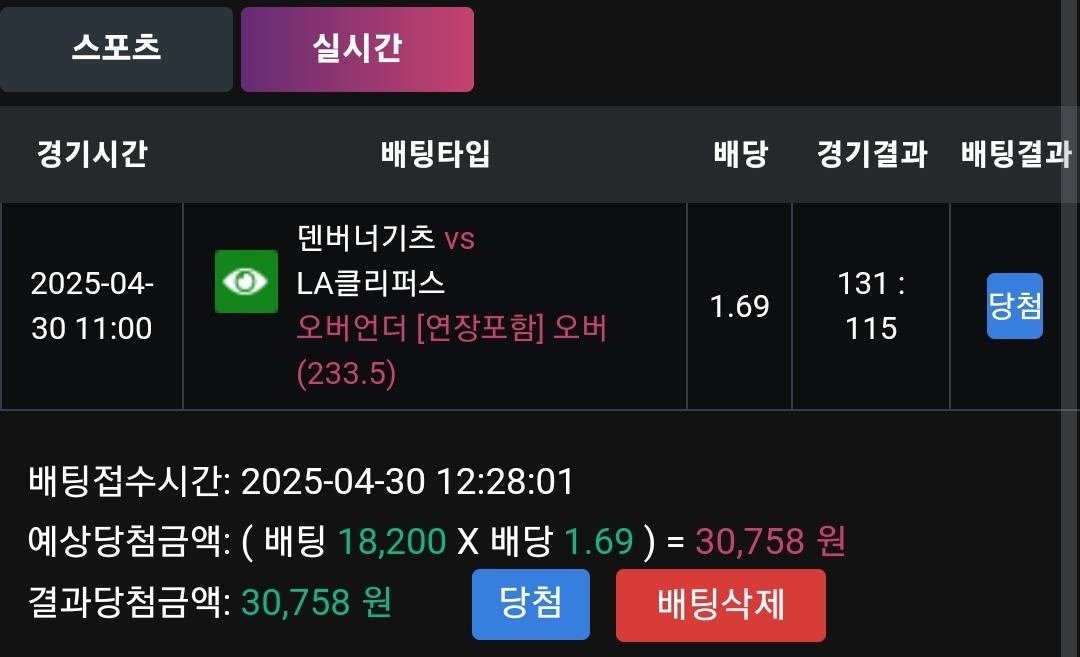This screenshot has height=657, width=1080.
Task: Click the 오버언더 [연장포함] 오버 bet type text
Action: click(452, 328)
